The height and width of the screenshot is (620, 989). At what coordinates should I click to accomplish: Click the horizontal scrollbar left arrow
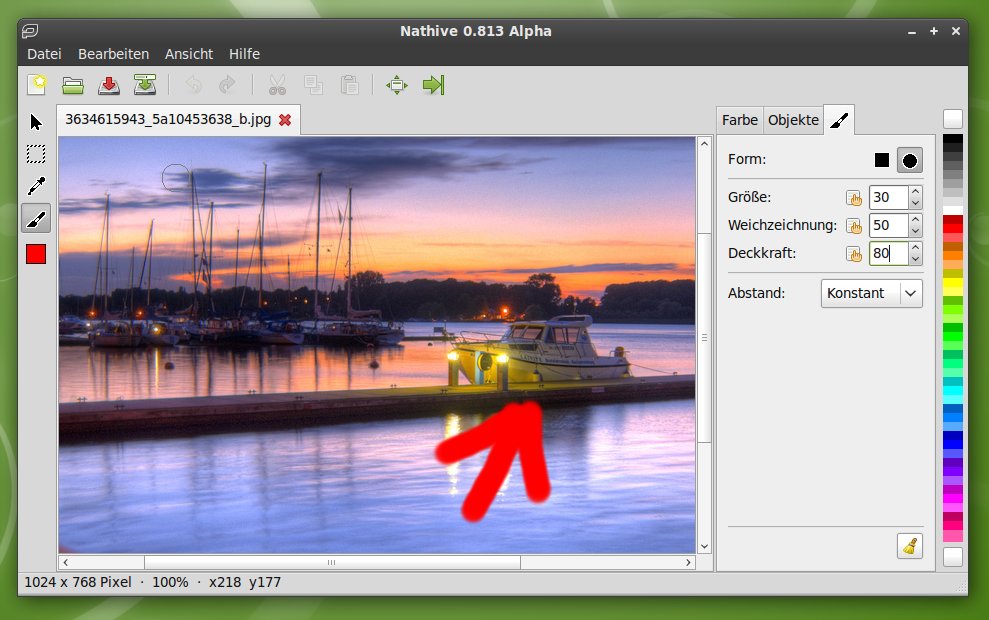66,562
